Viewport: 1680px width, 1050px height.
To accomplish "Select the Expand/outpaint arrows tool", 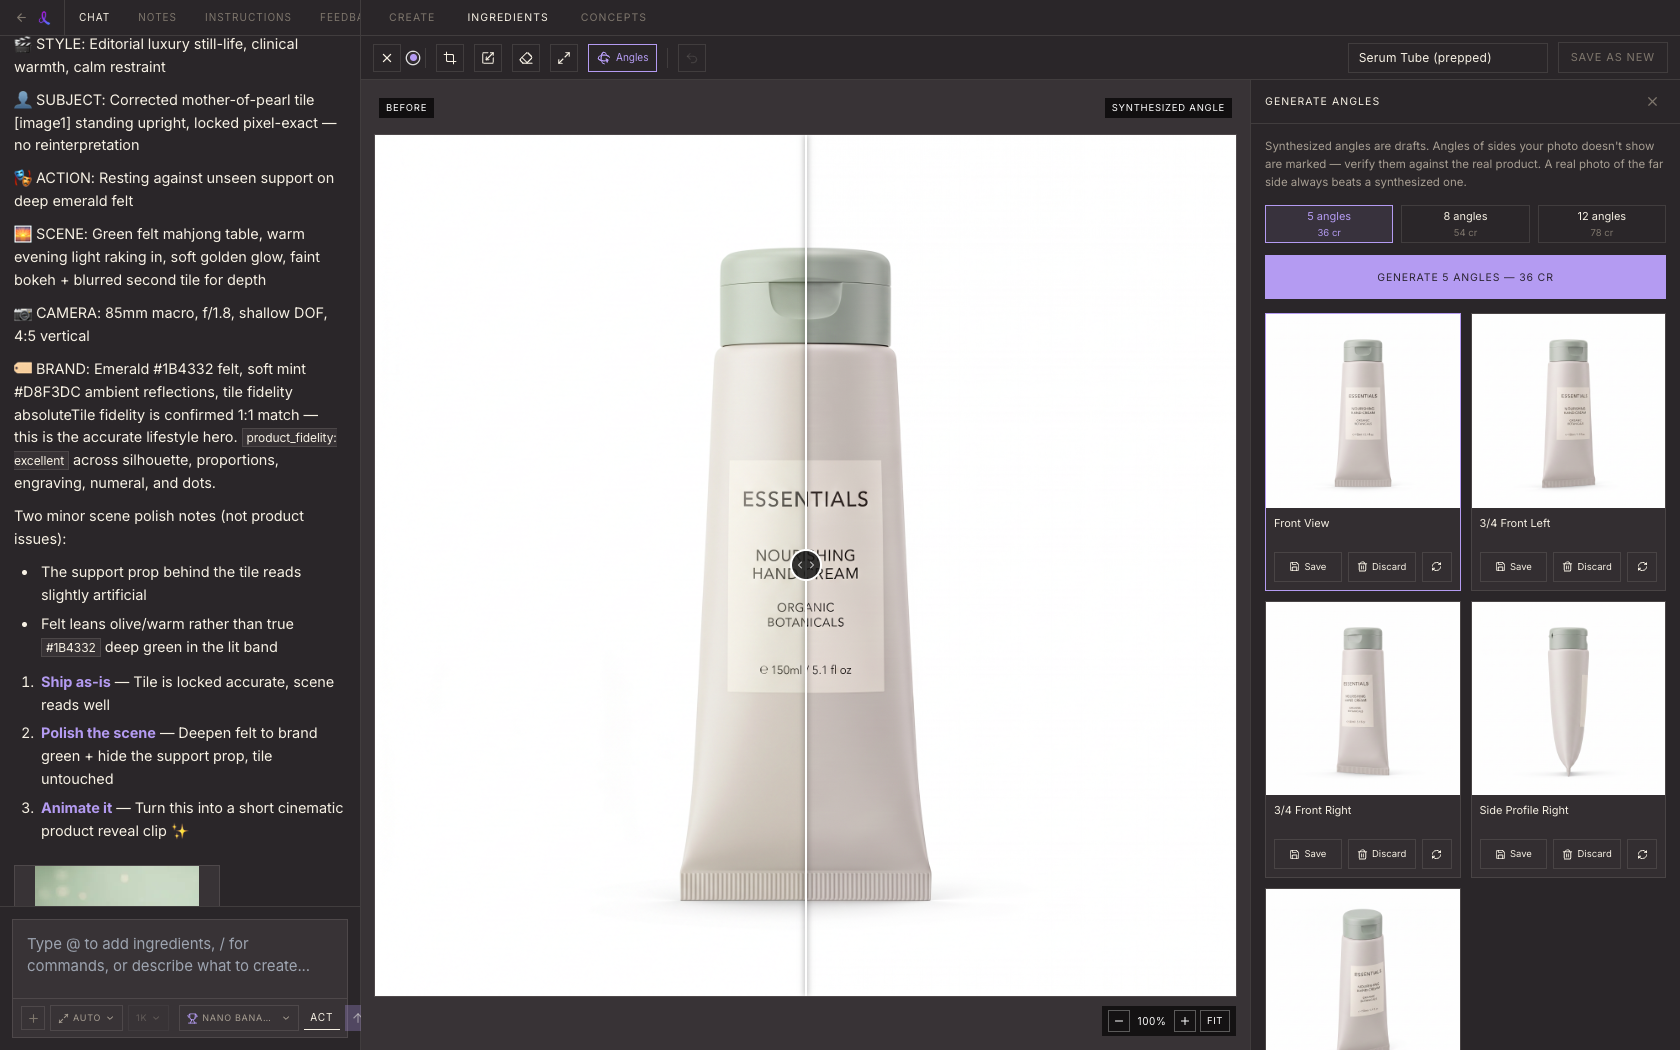I will [x=564, y=58].
